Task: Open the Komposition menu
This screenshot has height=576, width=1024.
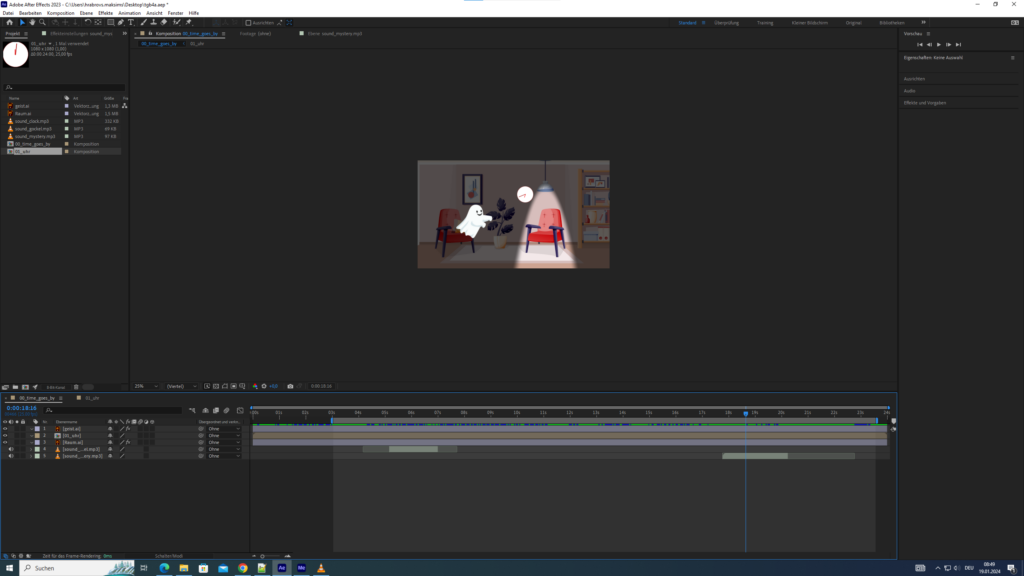Action: click(x=60, y=13)
